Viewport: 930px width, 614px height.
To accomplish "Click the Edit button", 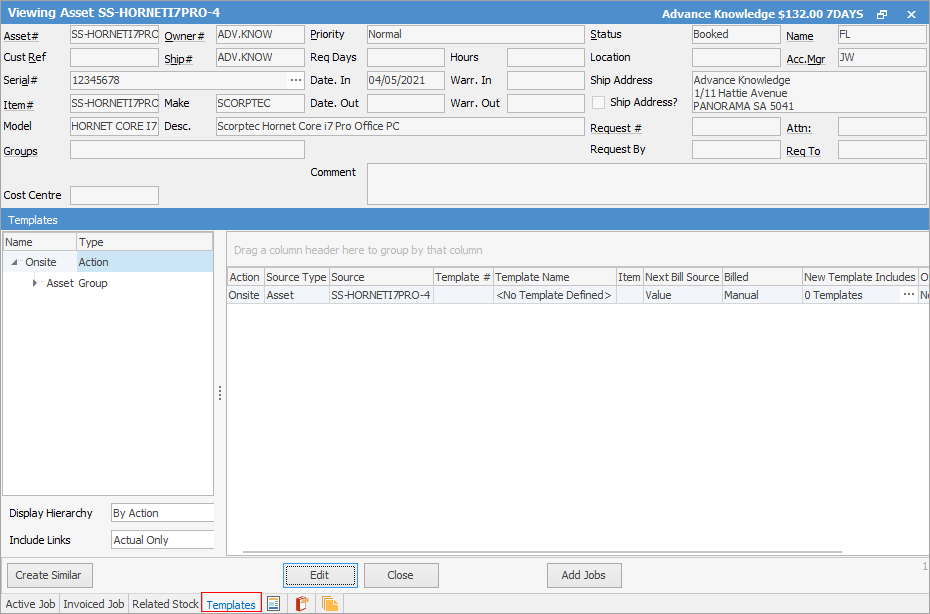I will tap(320, 575).
